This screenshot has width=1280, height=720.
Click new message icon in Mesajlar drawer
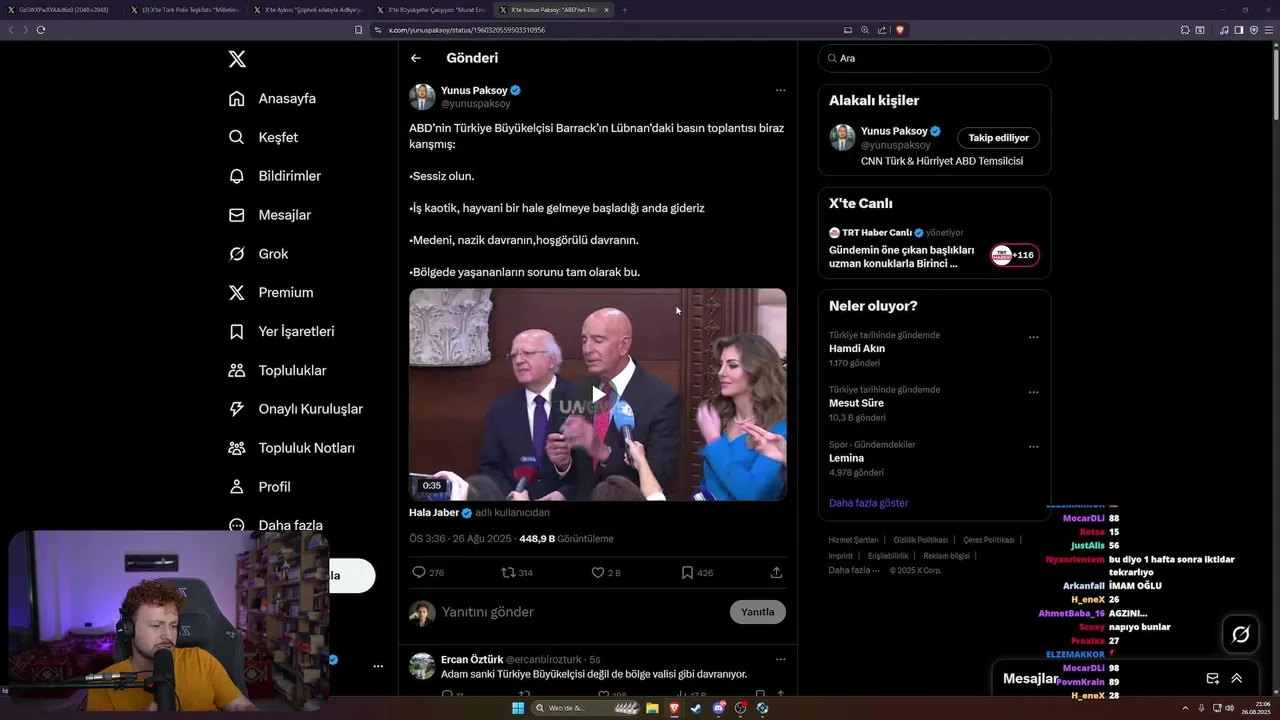[1213, 678]
